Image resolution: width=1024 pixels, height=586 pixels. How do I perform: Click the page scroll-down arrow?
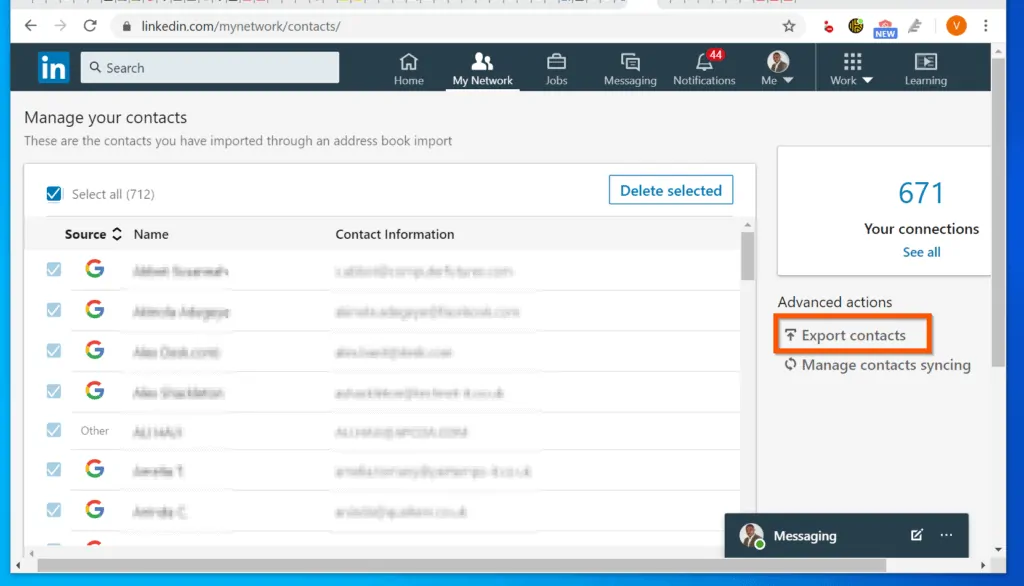[998, 549]
